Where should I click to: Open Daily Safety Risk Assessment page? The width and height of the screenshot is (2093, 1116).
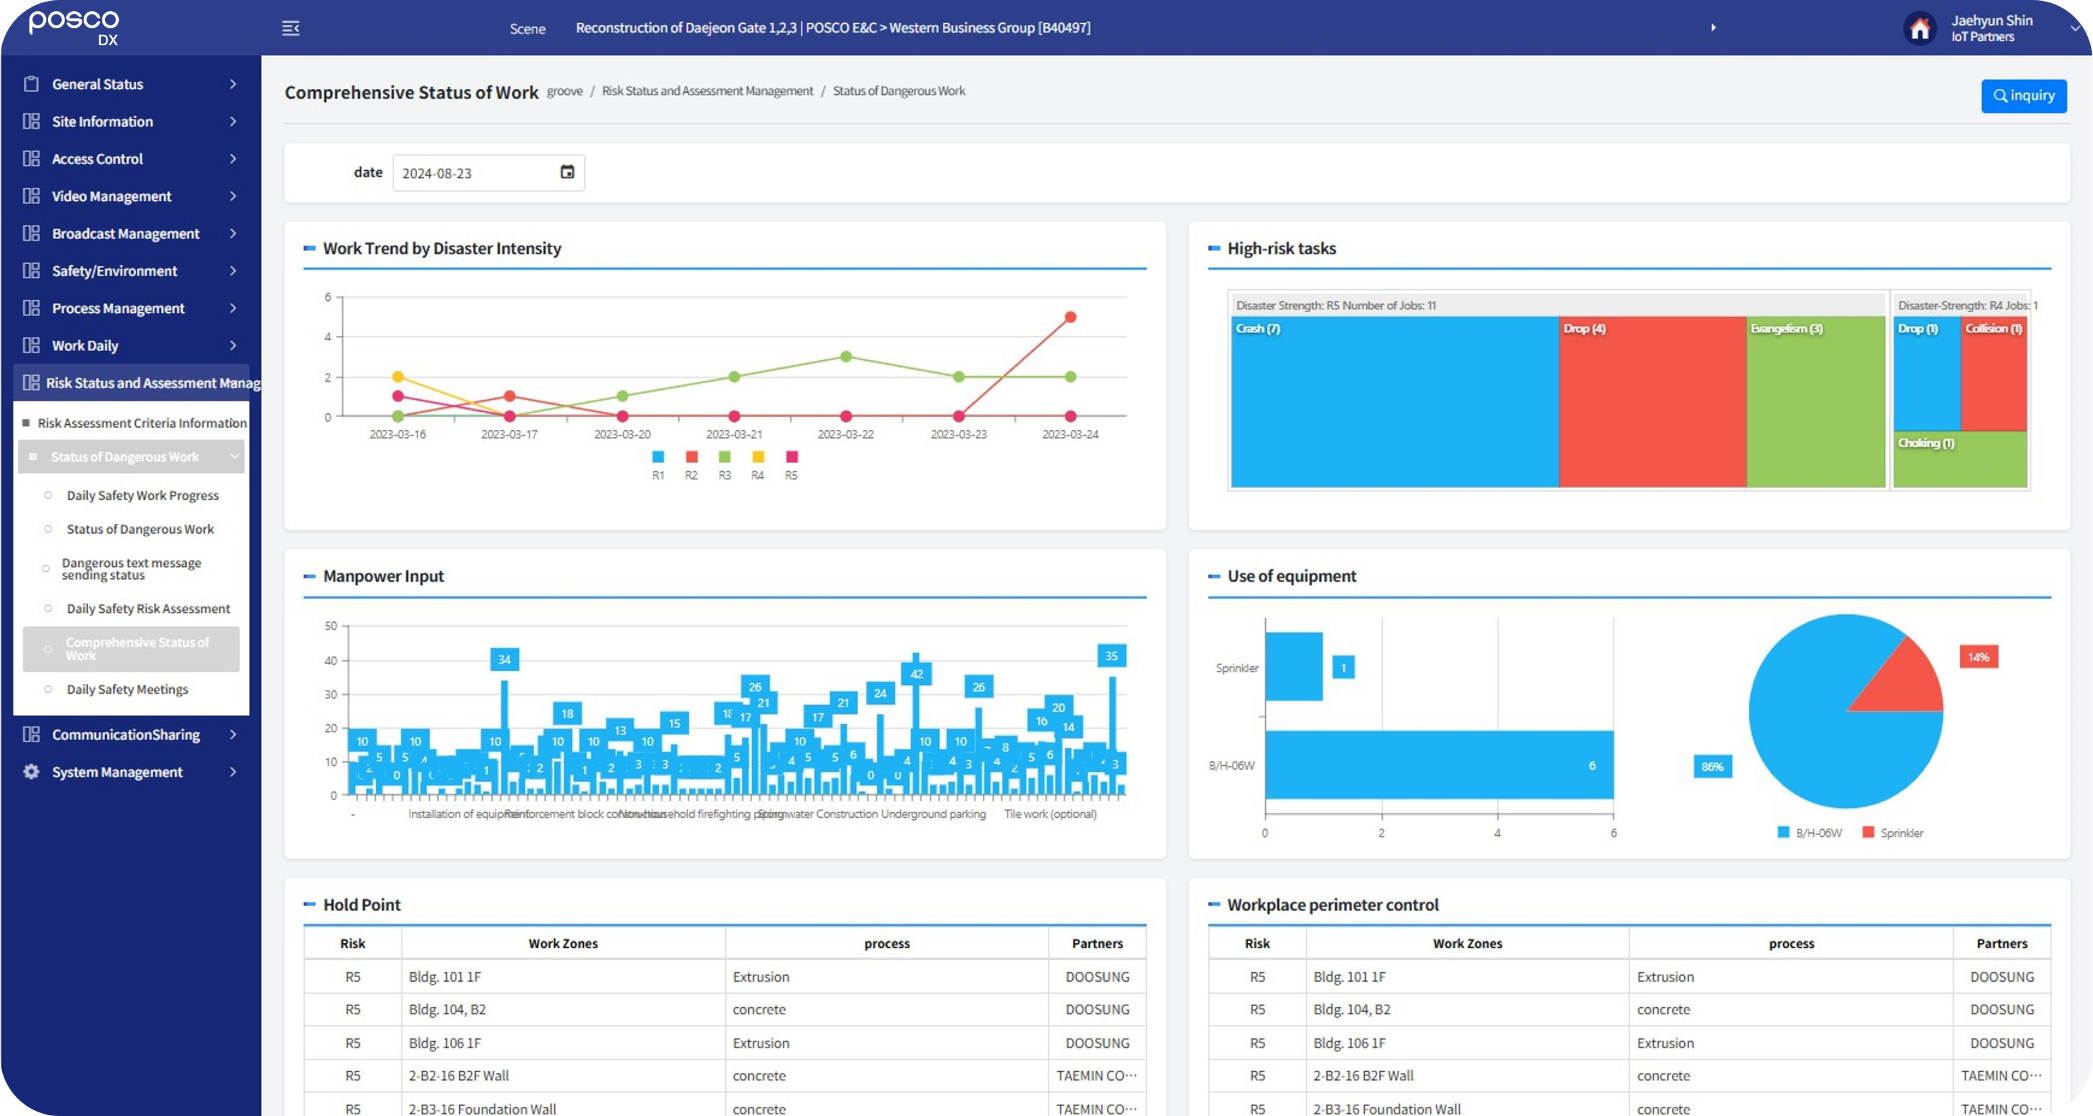[148, 608]
